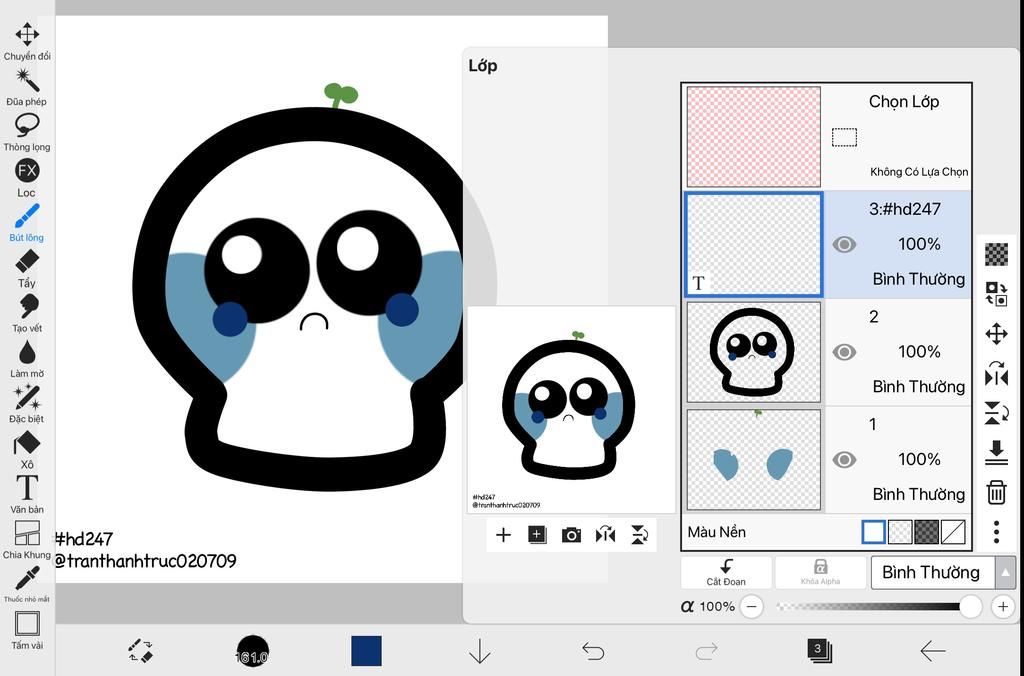The height and width of the screenshot is (676, 1024).
Task: Tap the down arrow in bottom bar
Action: tap(480, 651)
